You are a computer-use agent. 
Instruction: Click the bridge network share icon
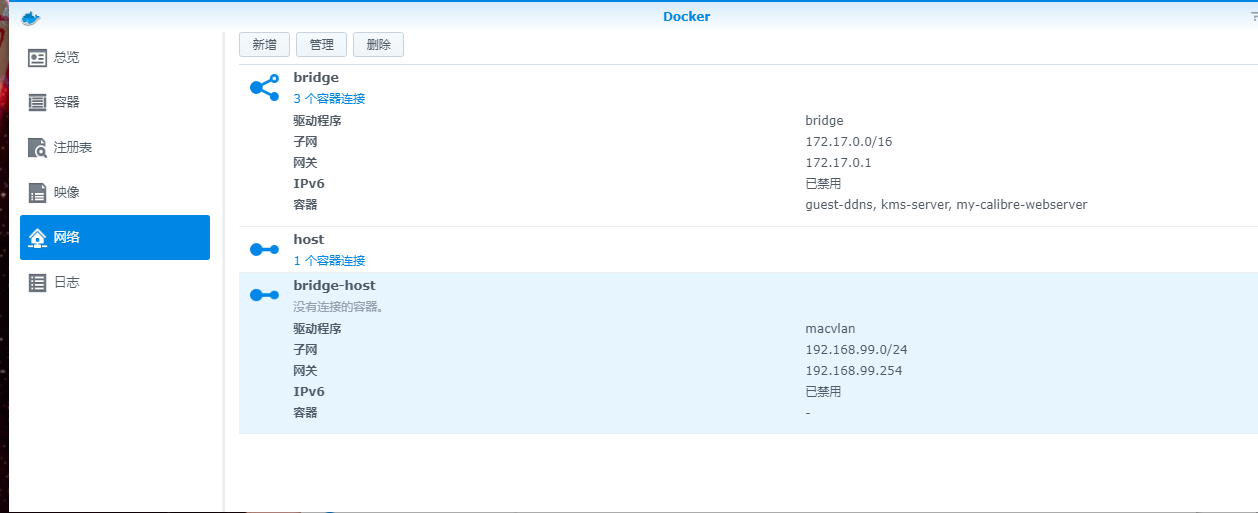point(264,87)
